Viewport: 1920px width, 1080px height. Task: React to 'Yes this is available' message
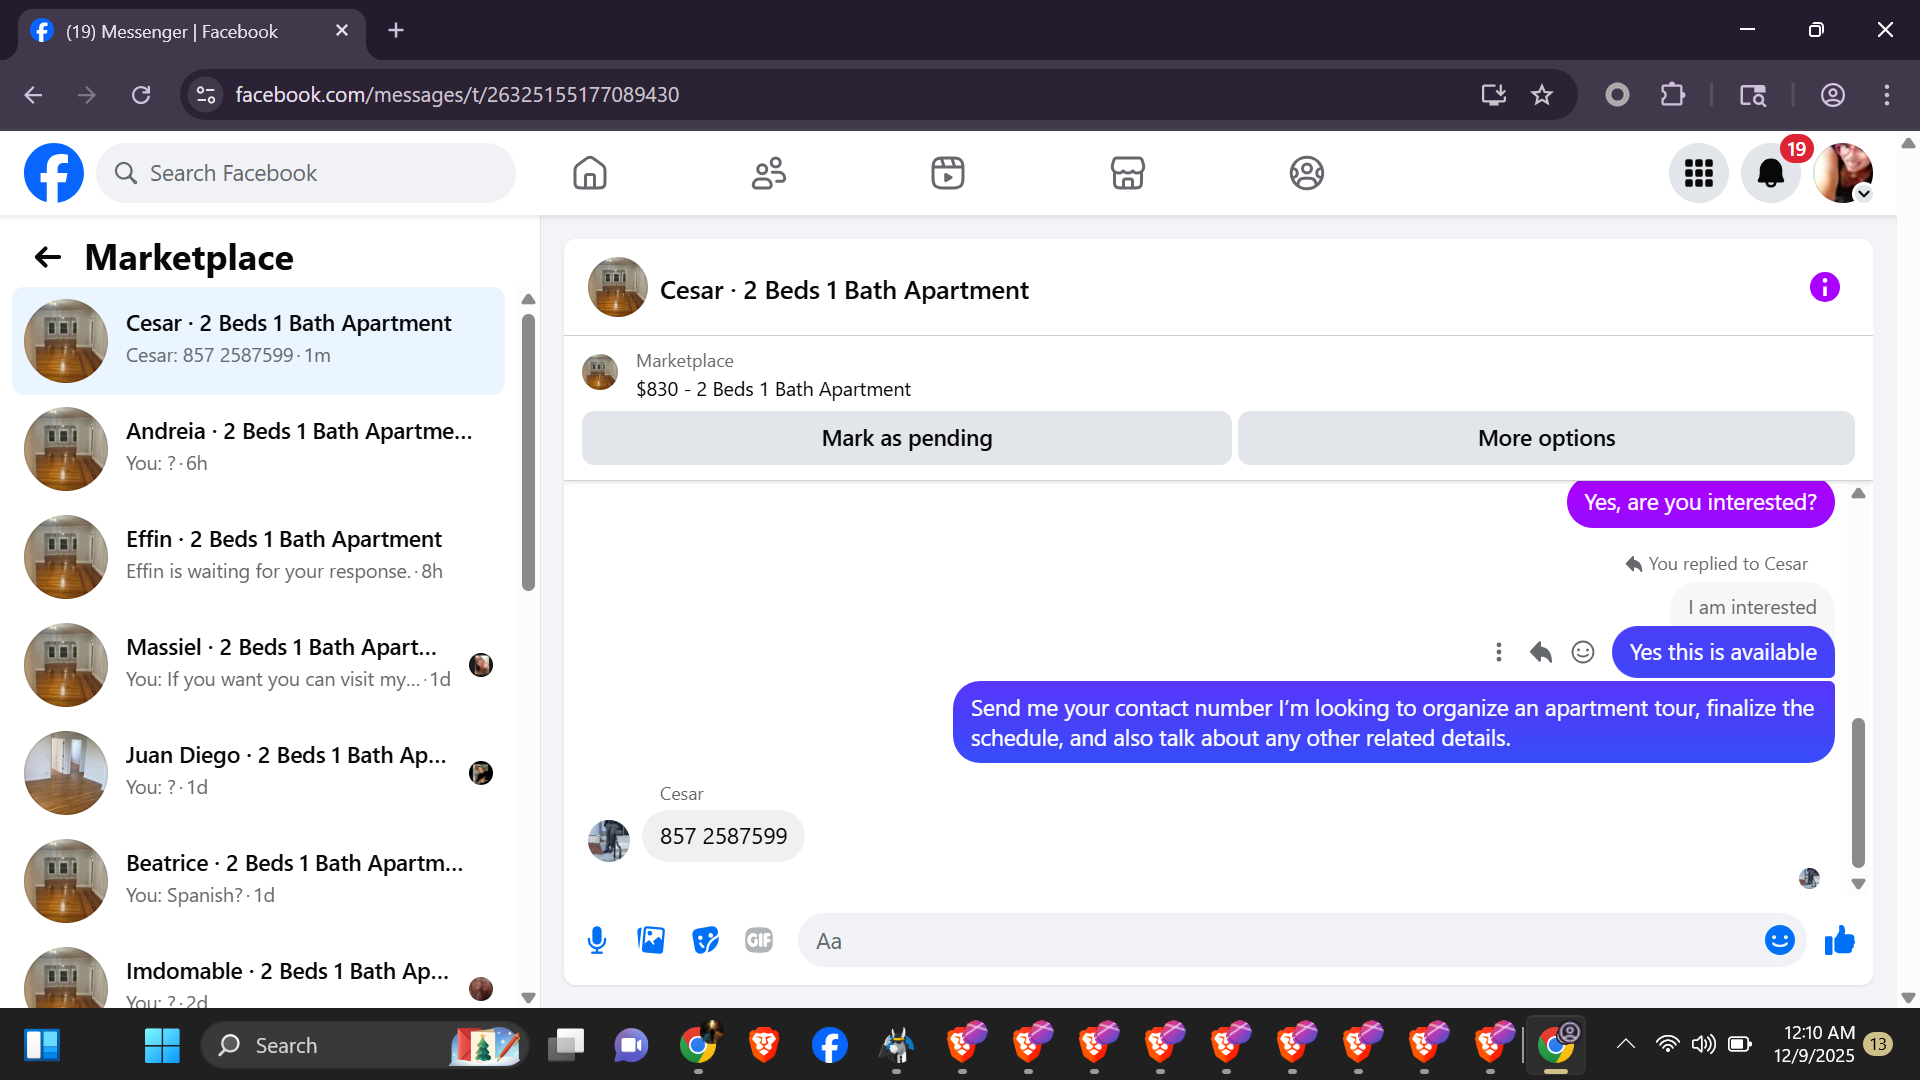coord(1583,653)
